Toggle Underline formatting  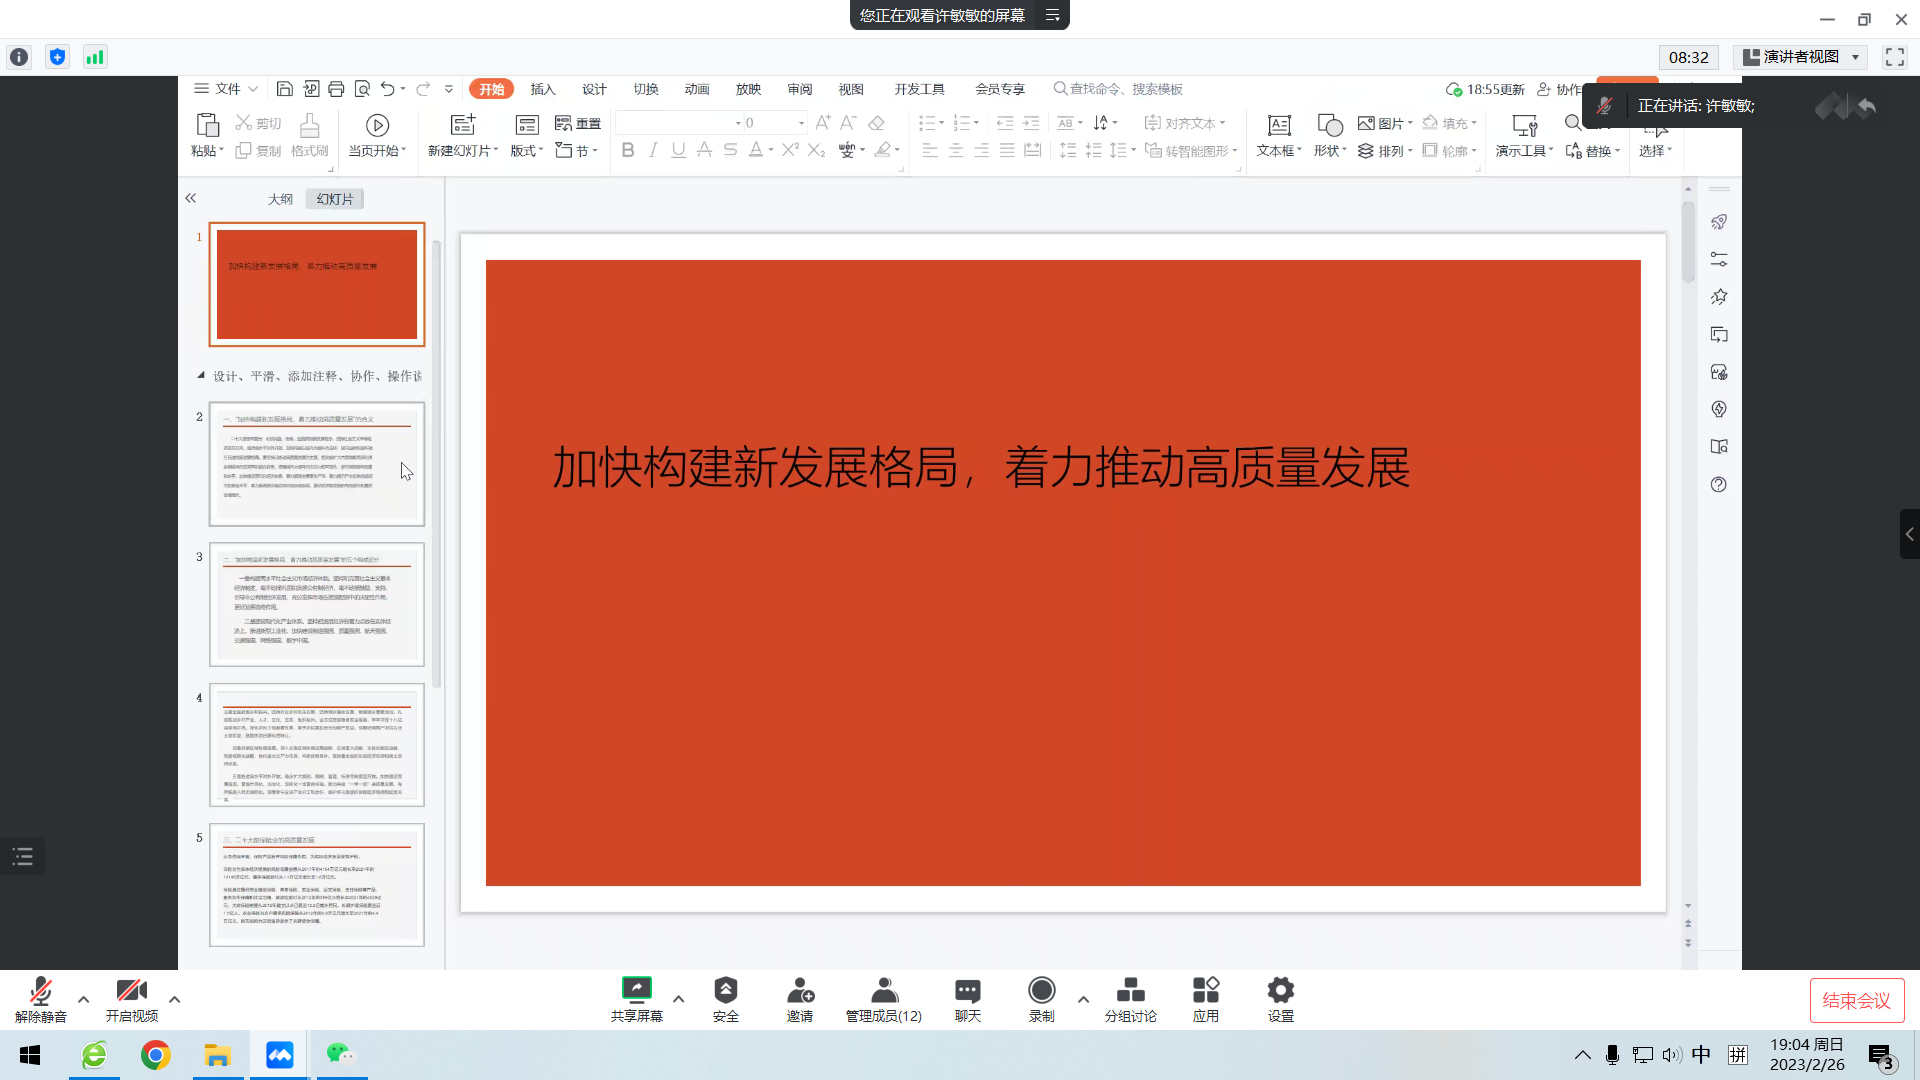click(679, 150)
